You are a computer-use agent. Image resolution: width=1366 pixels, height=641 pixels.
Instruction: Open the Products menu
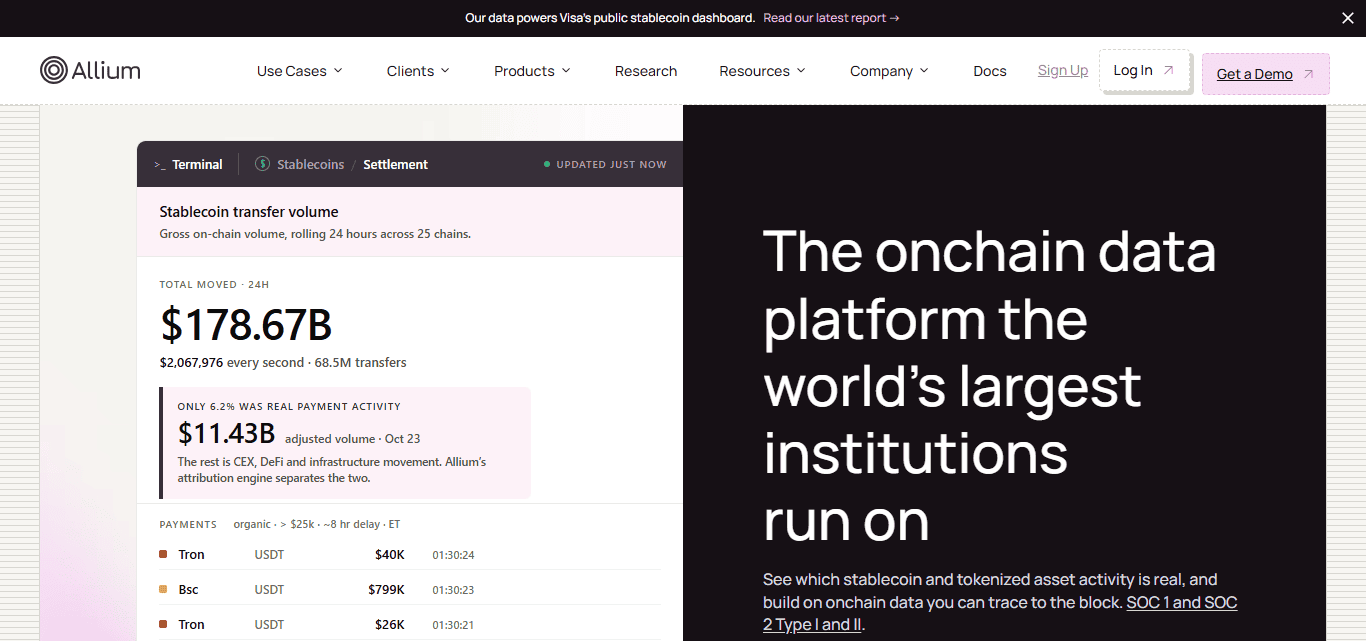tap(532, 71)
